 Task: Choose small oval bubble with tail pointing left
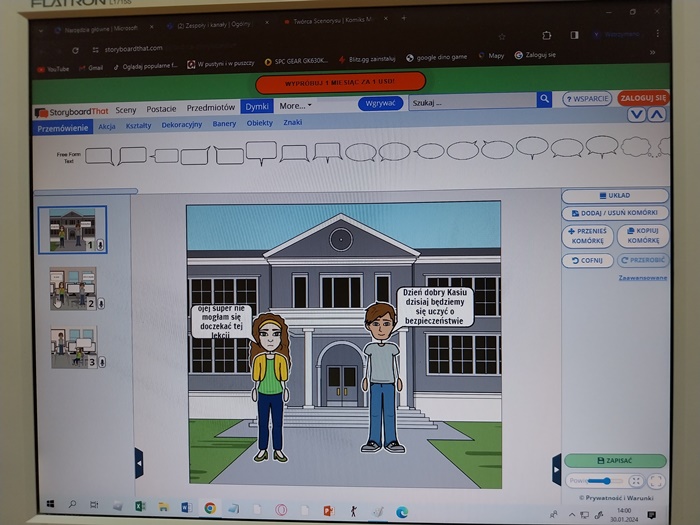tap(429, 151)
